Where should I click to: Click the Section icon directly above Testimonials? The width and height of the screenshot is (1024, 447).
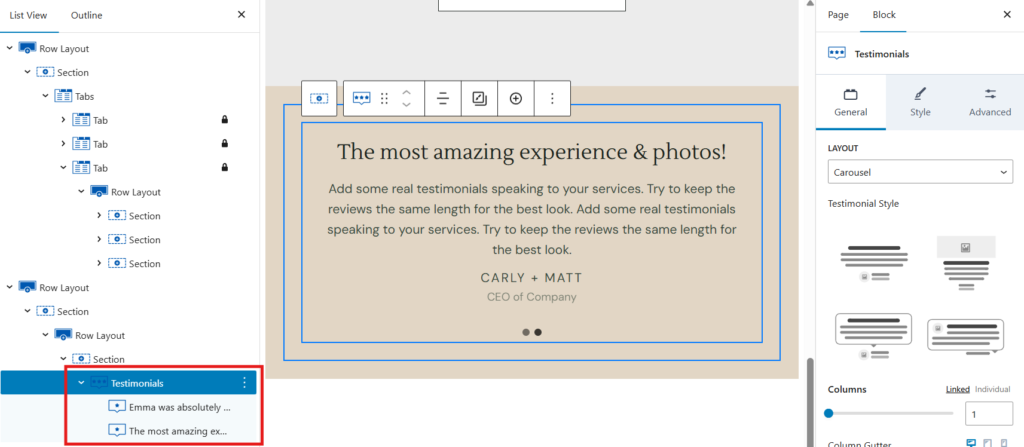[x=81, y=359]
